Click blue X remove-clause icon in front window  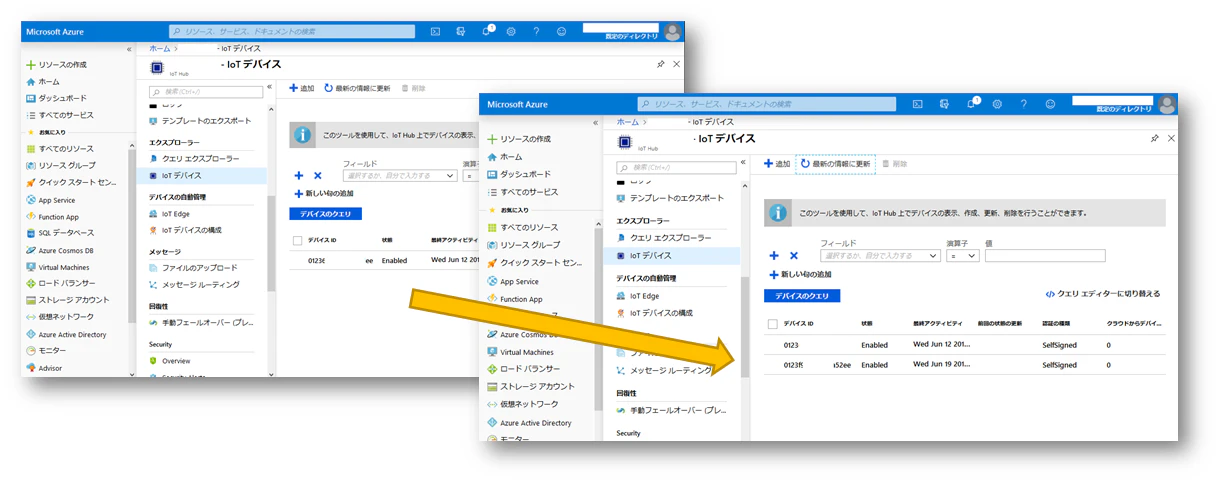(x=794, y=256)
